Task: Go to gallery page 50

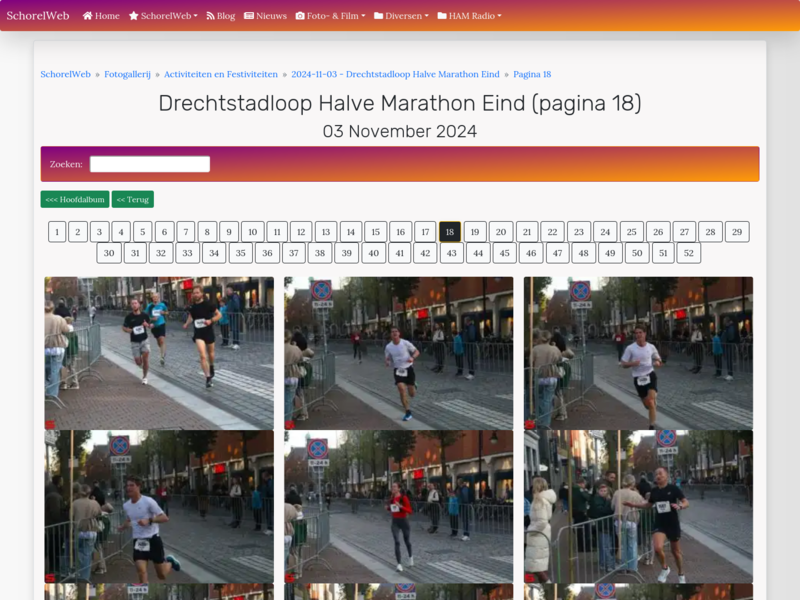Action: point(637,253)
